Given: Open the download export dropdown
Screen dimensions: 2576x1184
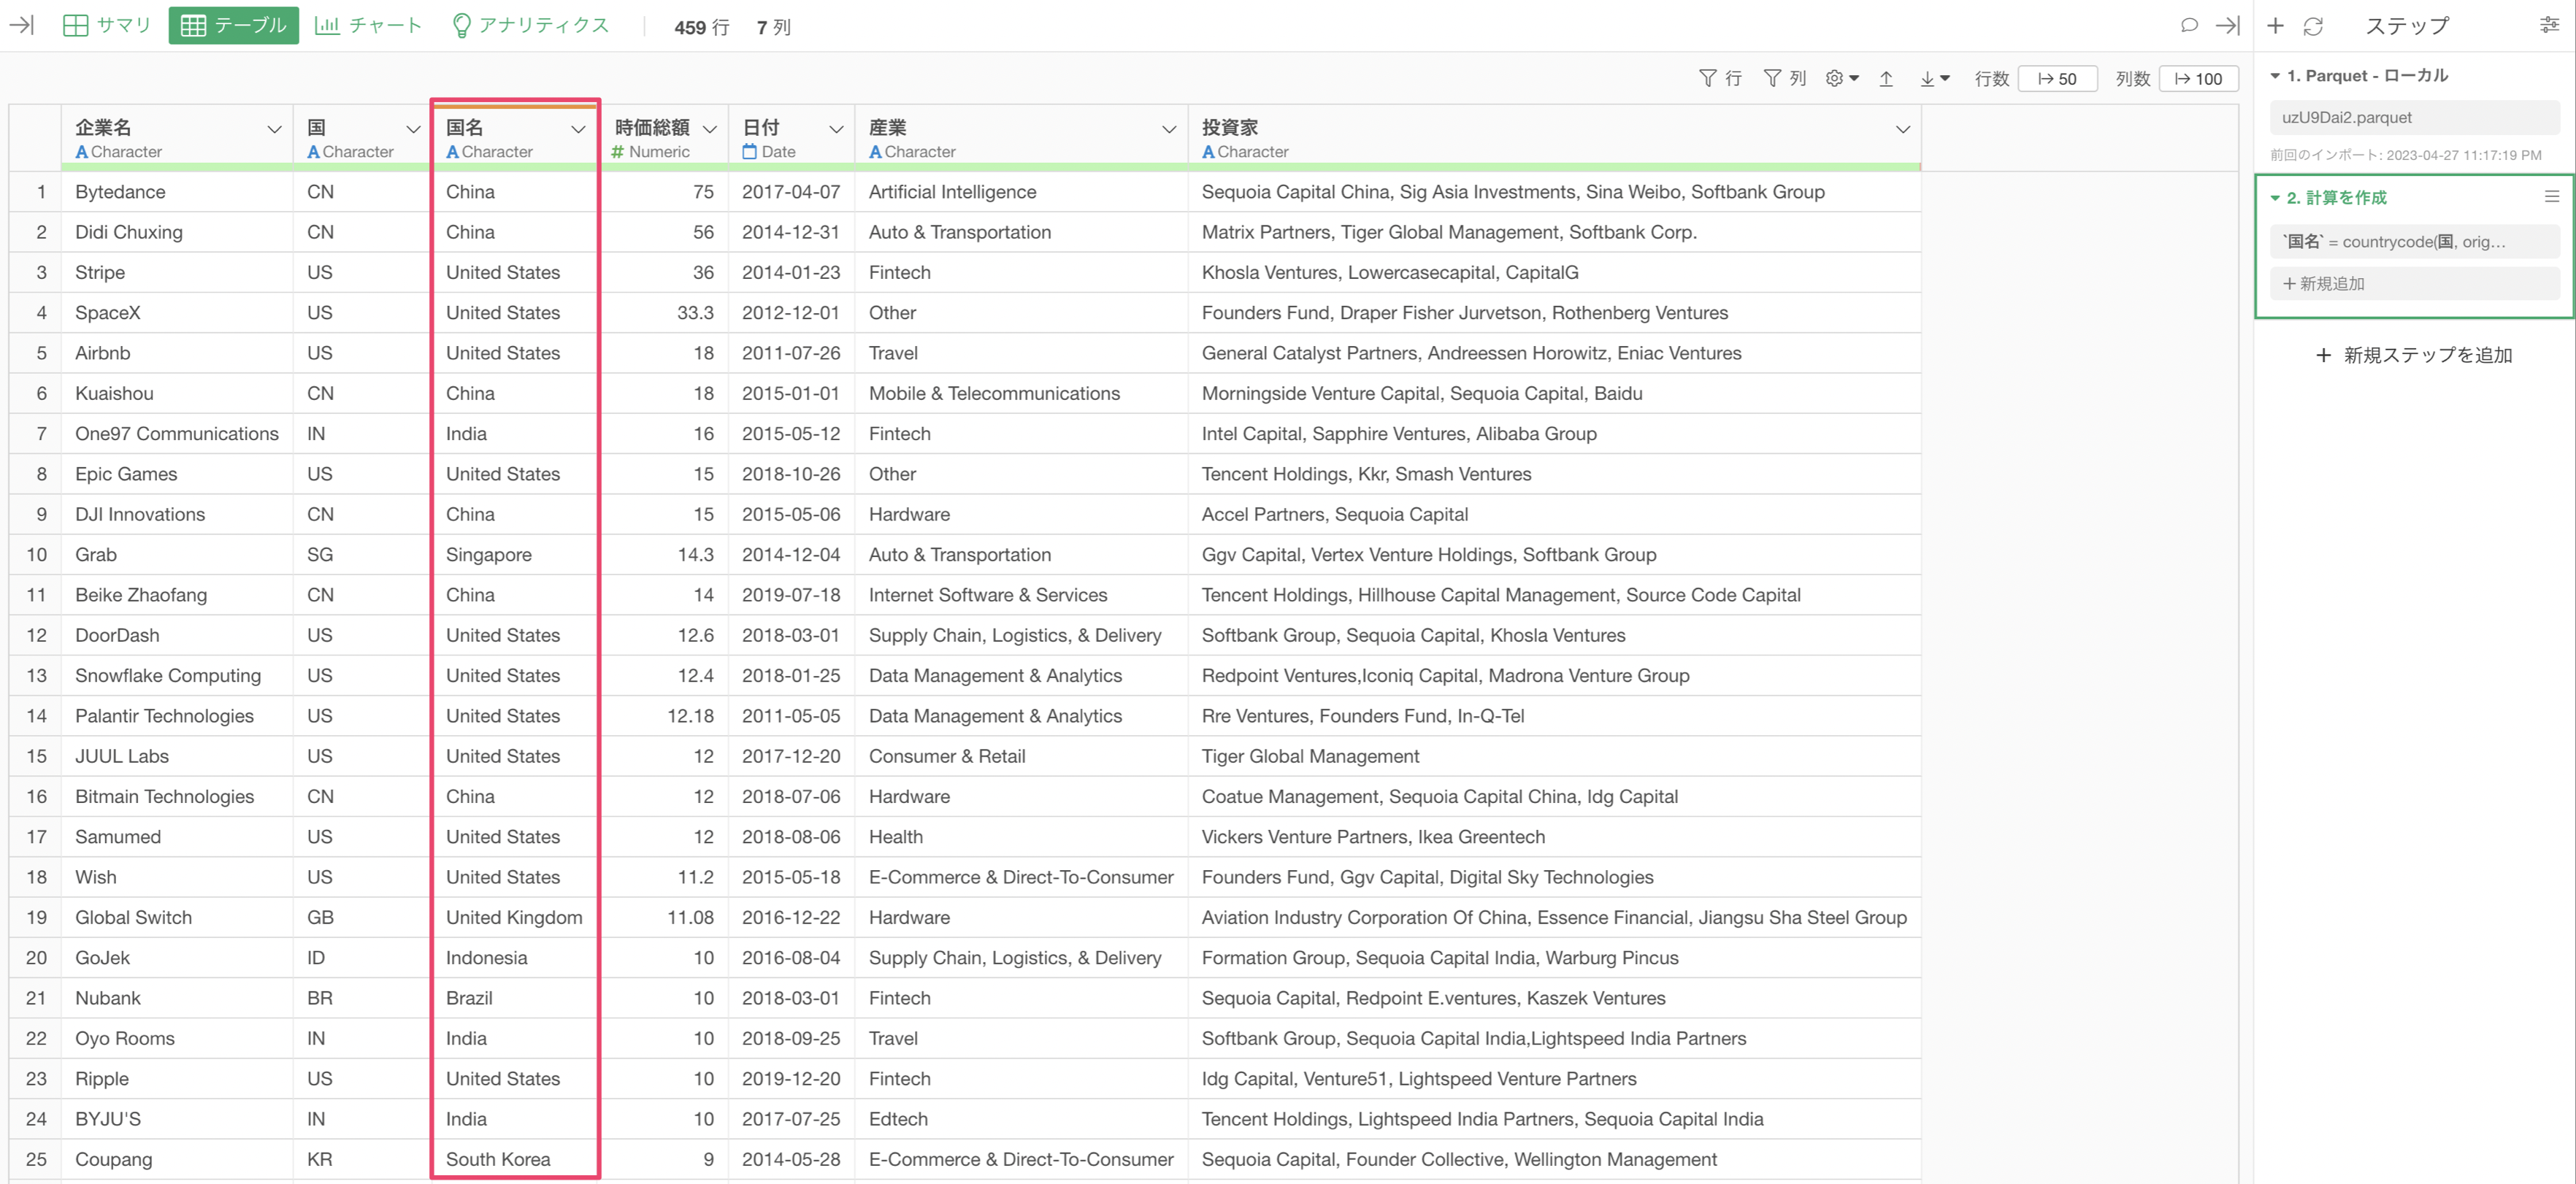Looking at the screenshot, I should coord(1934,78).
